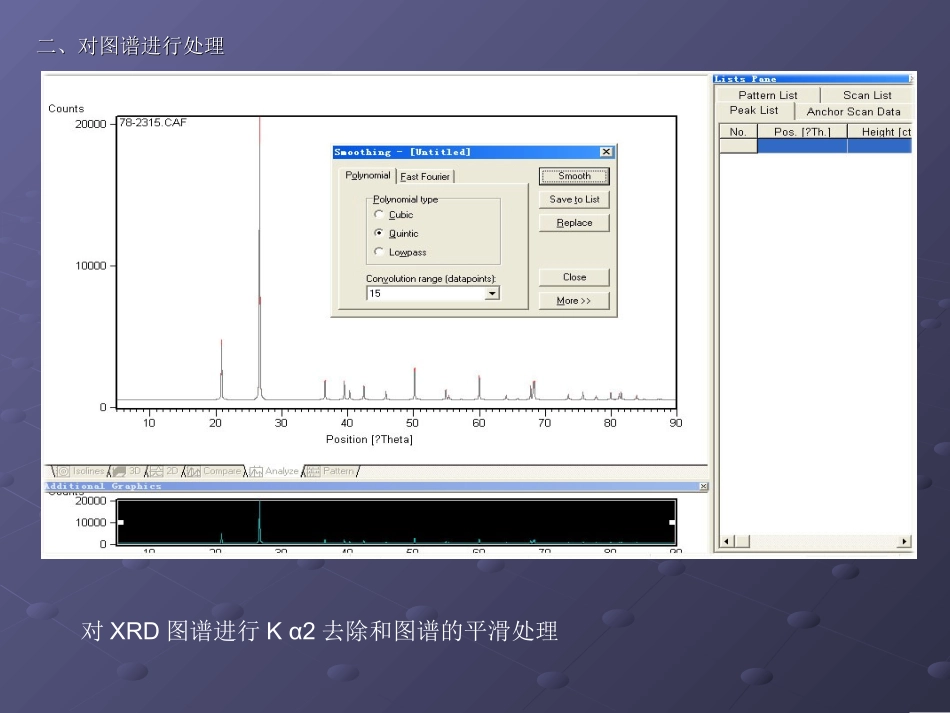
Task: Switch to the 3D view tab
Action: (x=127, y=471)
